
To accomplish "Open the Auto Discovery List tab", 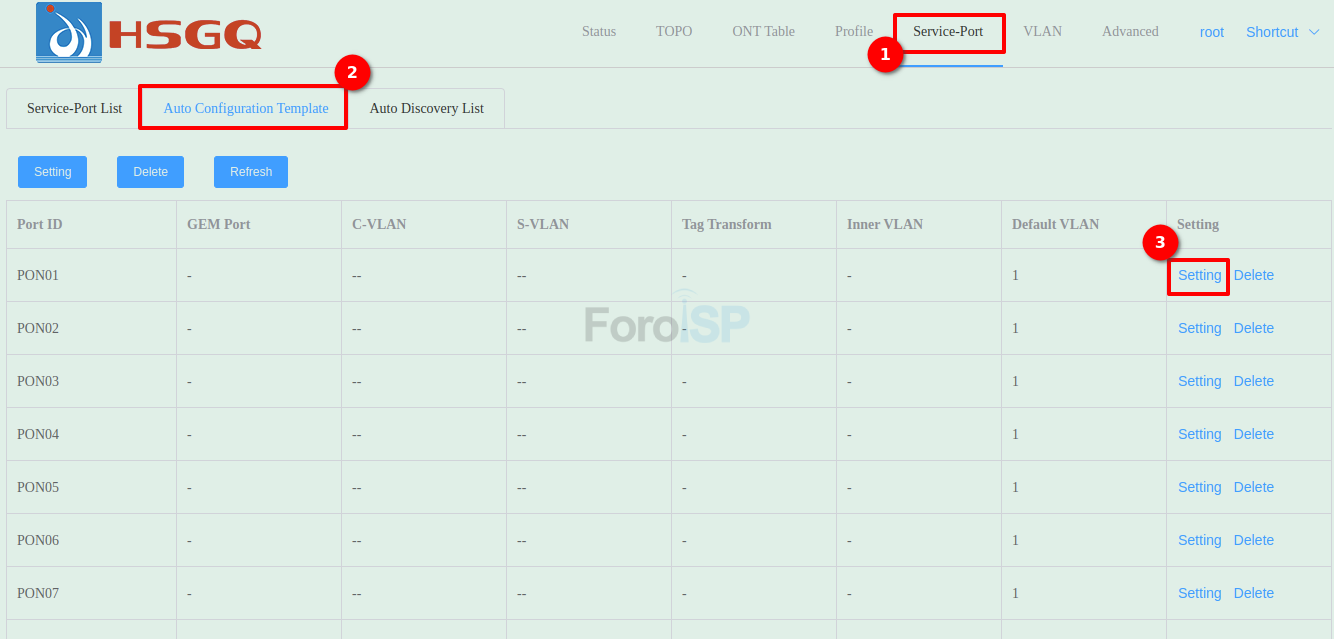I will pyautogui.click(x=427, y=108).
